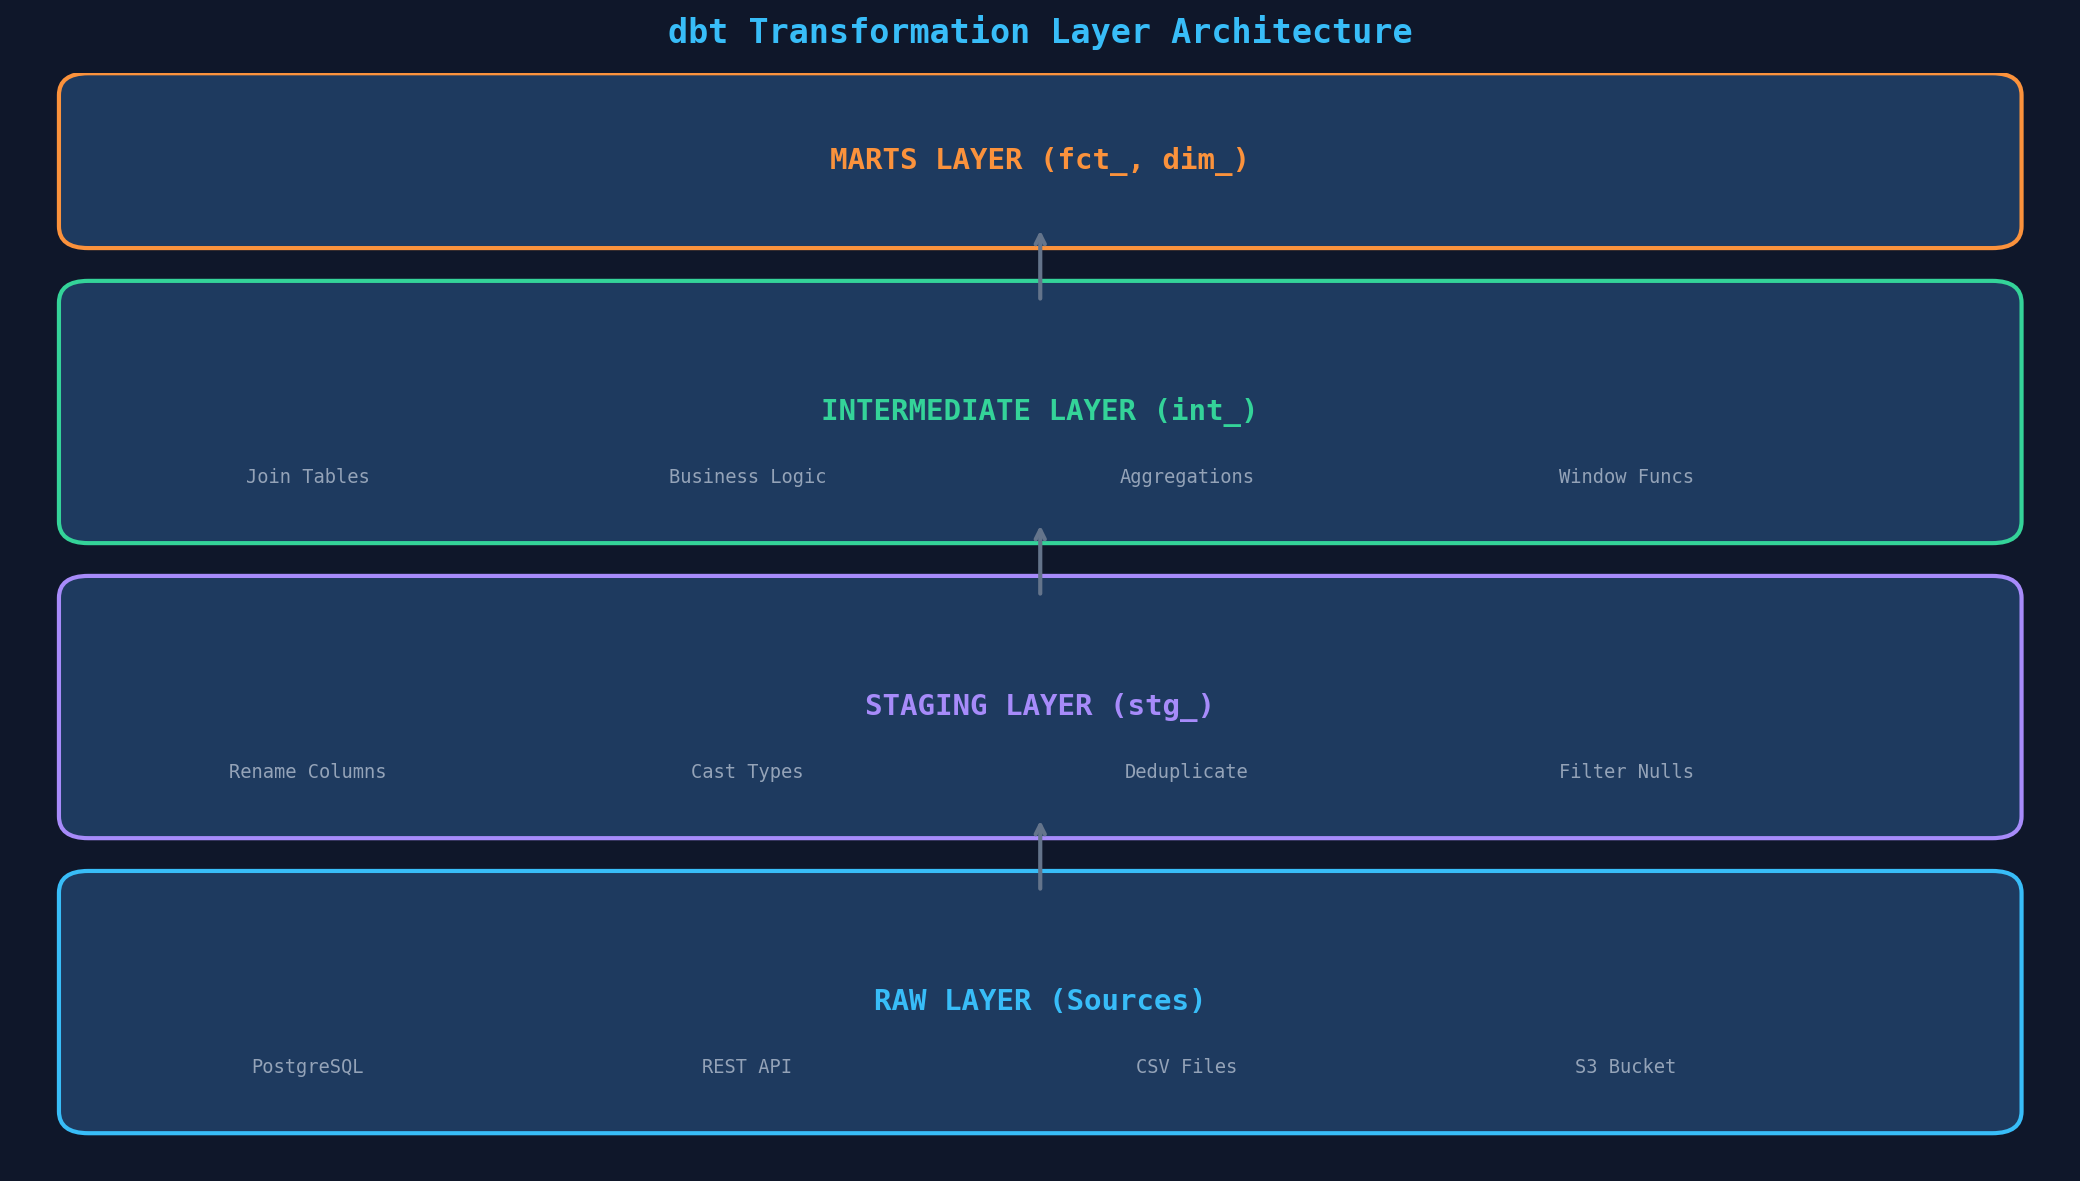This screenshot has width=2080, height=1181.
Task: Select the Aggregations label
Action: [x=1186, y=476]
